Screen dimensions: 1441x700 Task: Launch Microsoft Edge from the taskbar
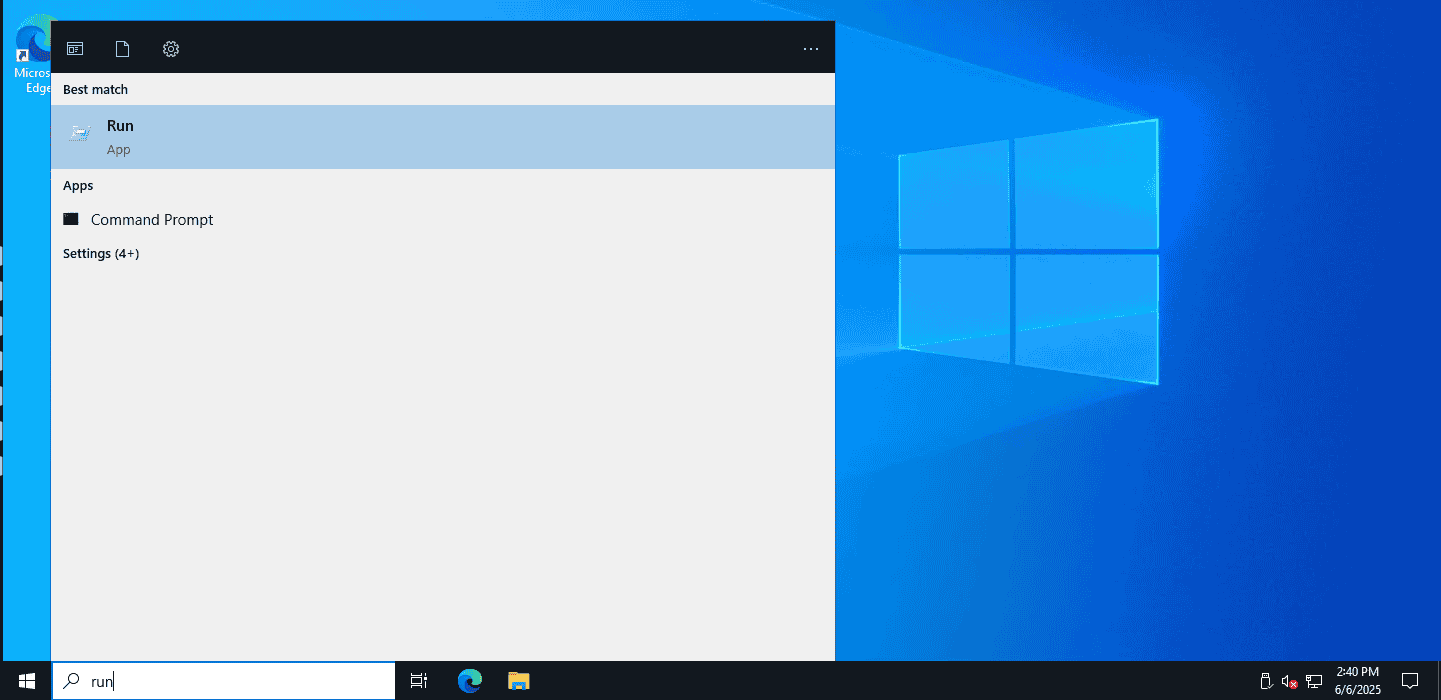470,681
